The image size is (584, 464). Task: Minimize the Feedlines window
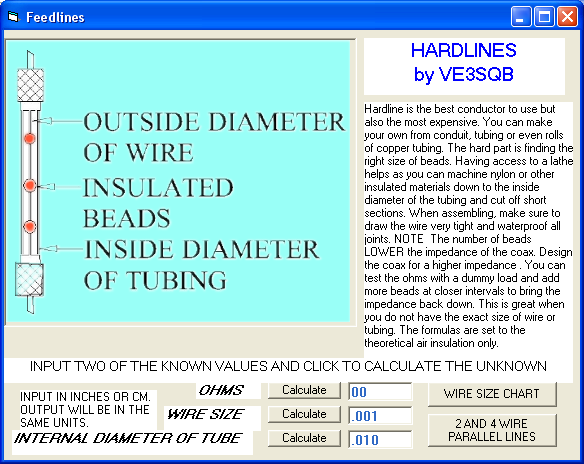pos(521,17)
